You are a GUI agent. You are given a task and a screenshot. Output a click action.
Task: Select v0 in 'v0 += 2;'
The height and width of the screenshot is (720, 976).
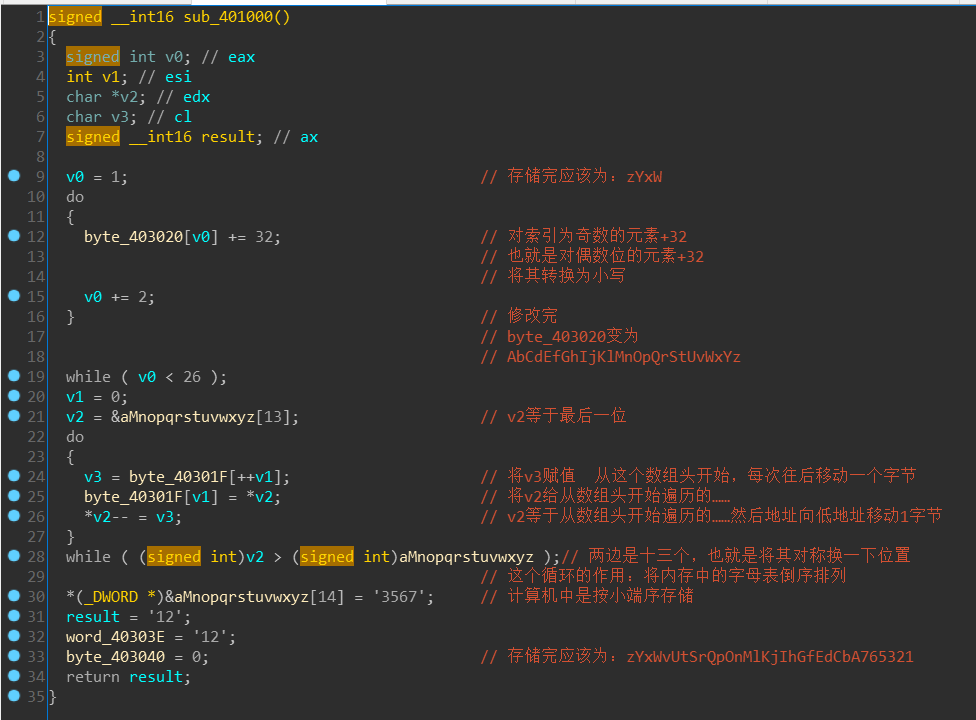pyautogui.click(x=93, y=297)
